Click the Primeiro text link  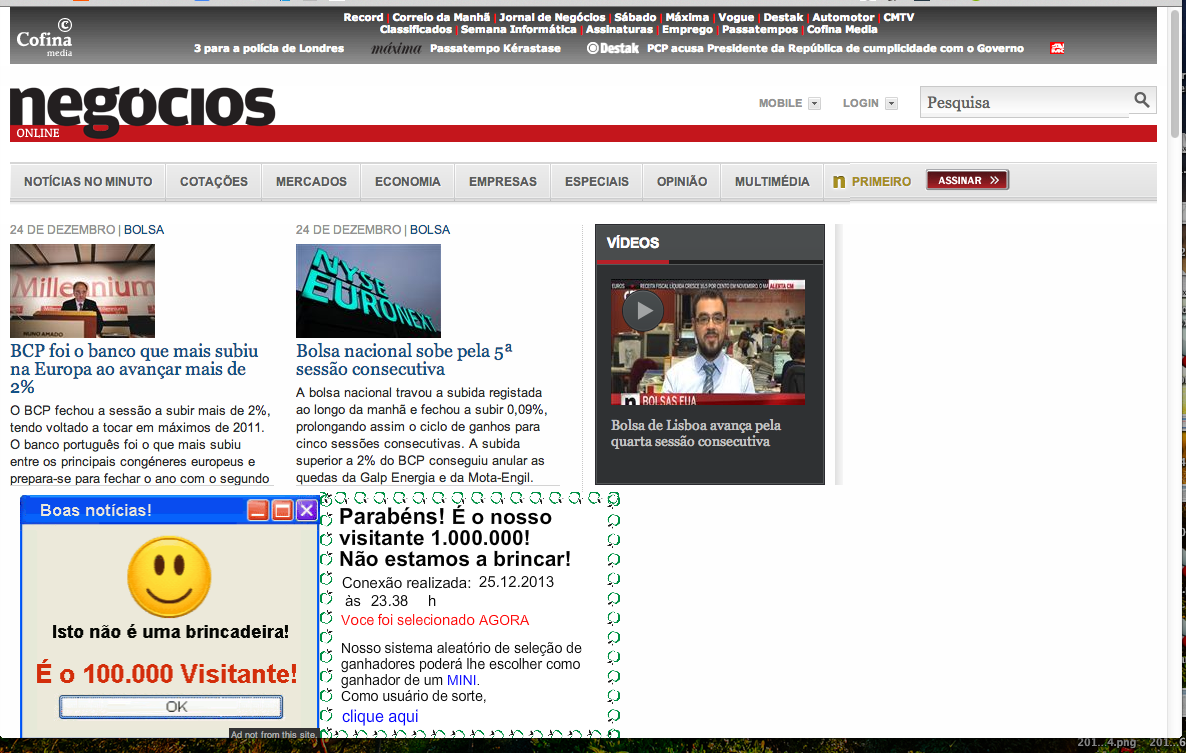[x=881, y=181]
